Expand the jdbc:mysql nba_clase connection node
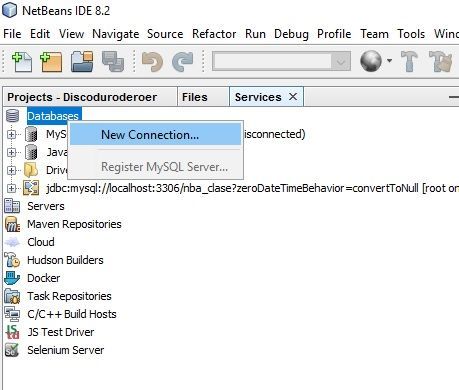Viewport: 459px width, 390px height. coord(11,188)
